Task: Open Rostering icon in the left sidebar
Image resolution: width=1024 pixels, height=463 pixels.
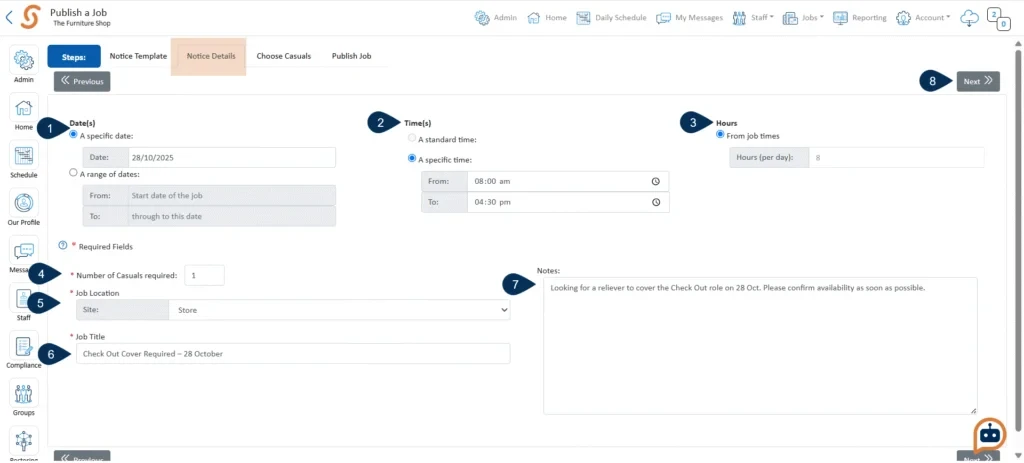Action: tap(24, 444)
